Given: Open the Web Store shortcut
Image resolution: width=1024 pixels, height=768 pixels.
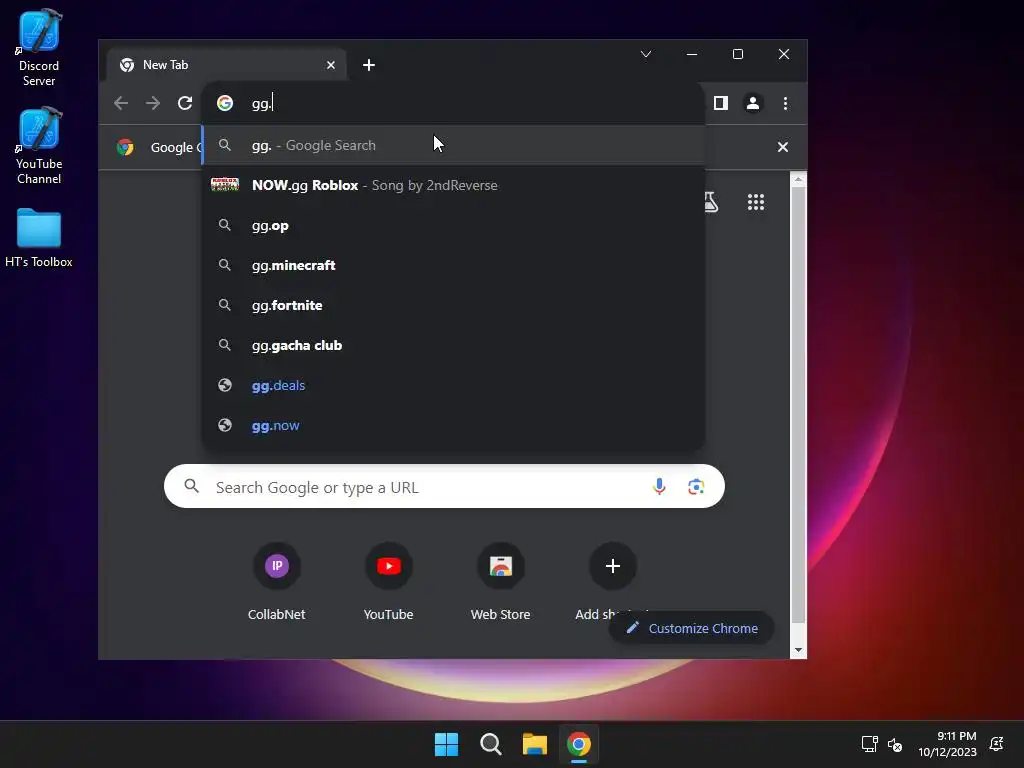Looking at the screenshot, I should pyautogui.click(x=501, y=581).
